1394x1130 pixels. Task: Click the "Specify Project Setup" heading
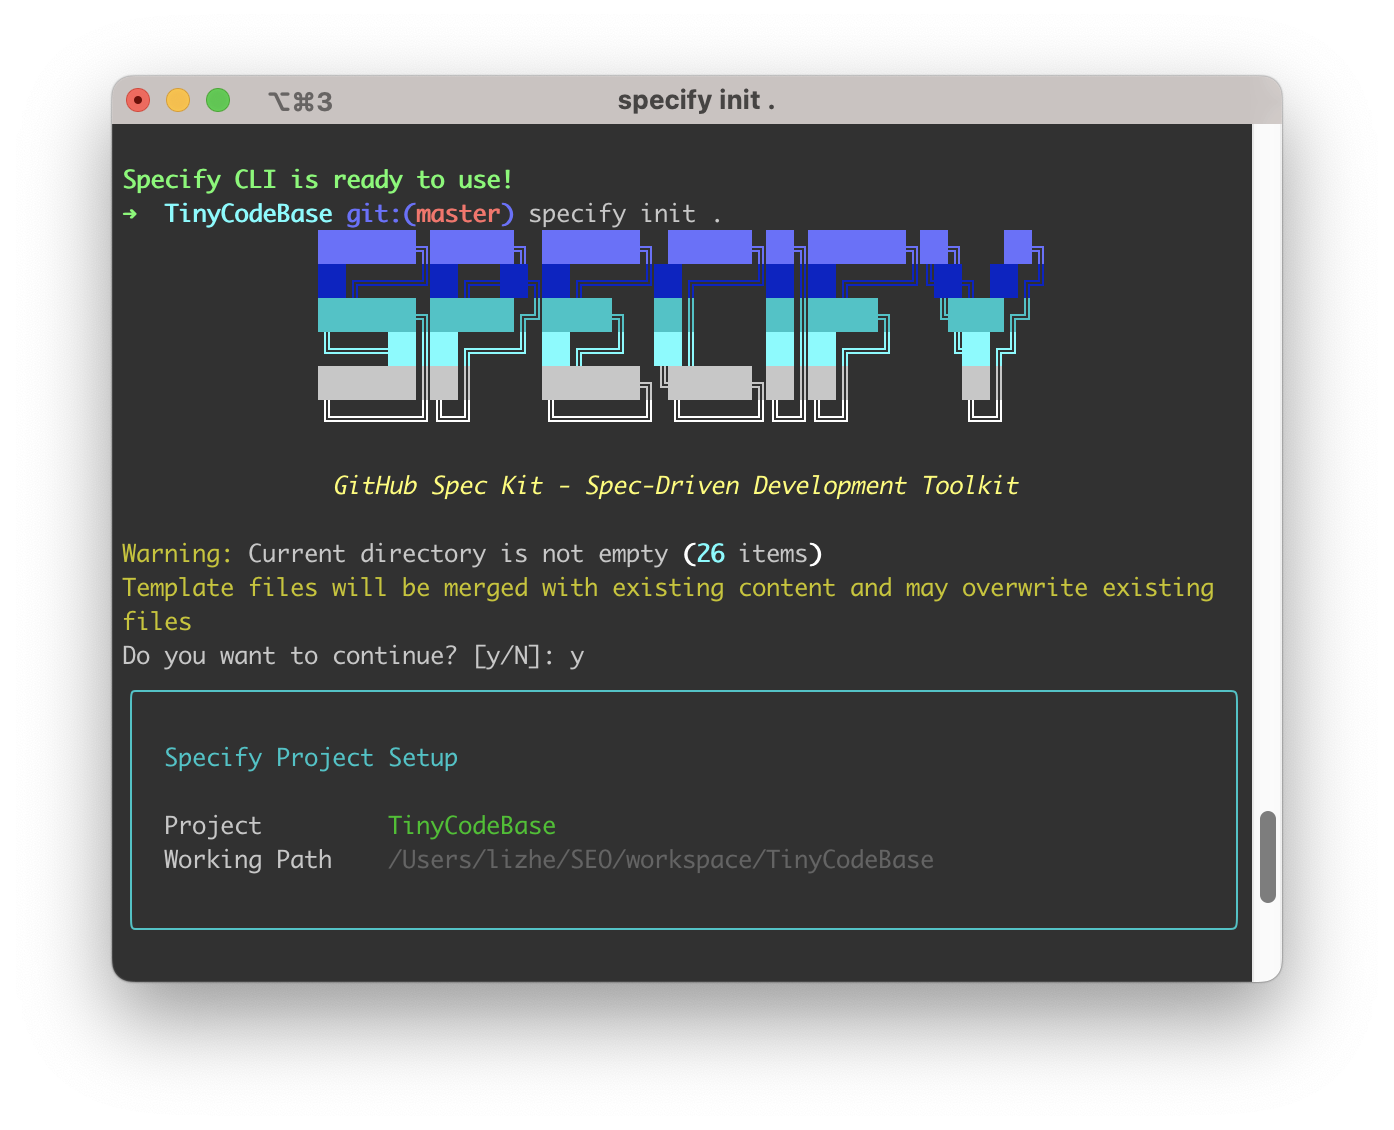tap(311, 758)
